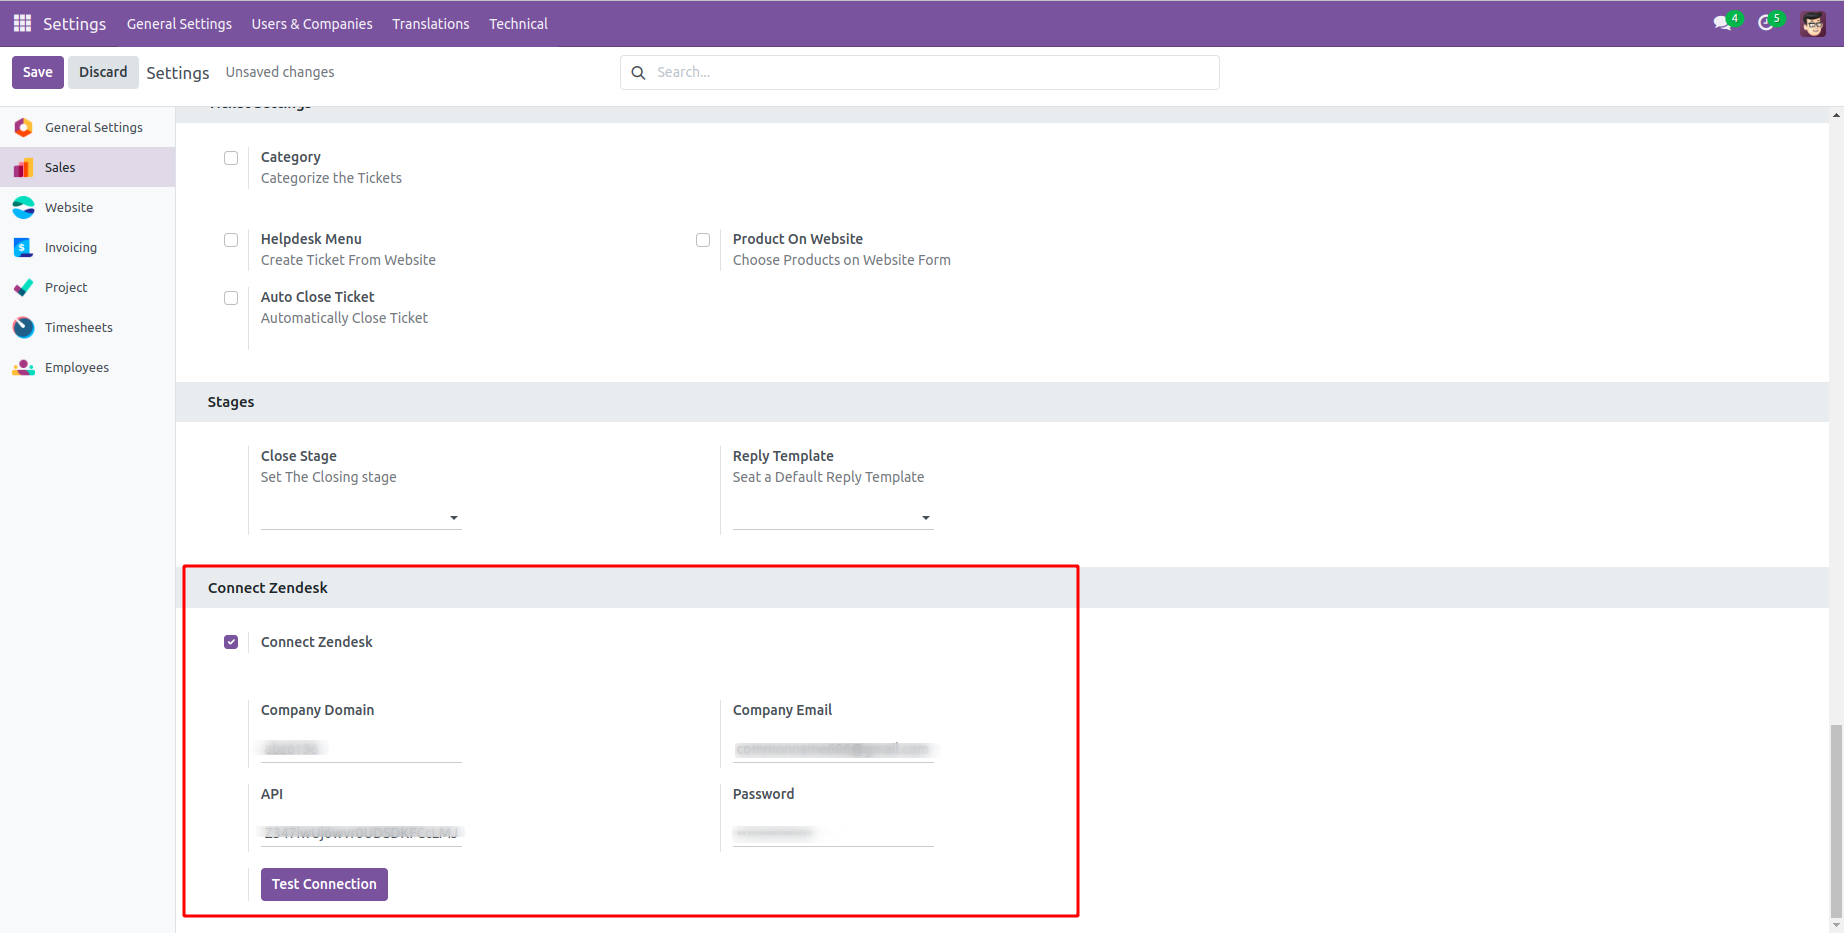Click the Password input field
1844x933 pixels.
pyautogui.click(x=833, y=833)
